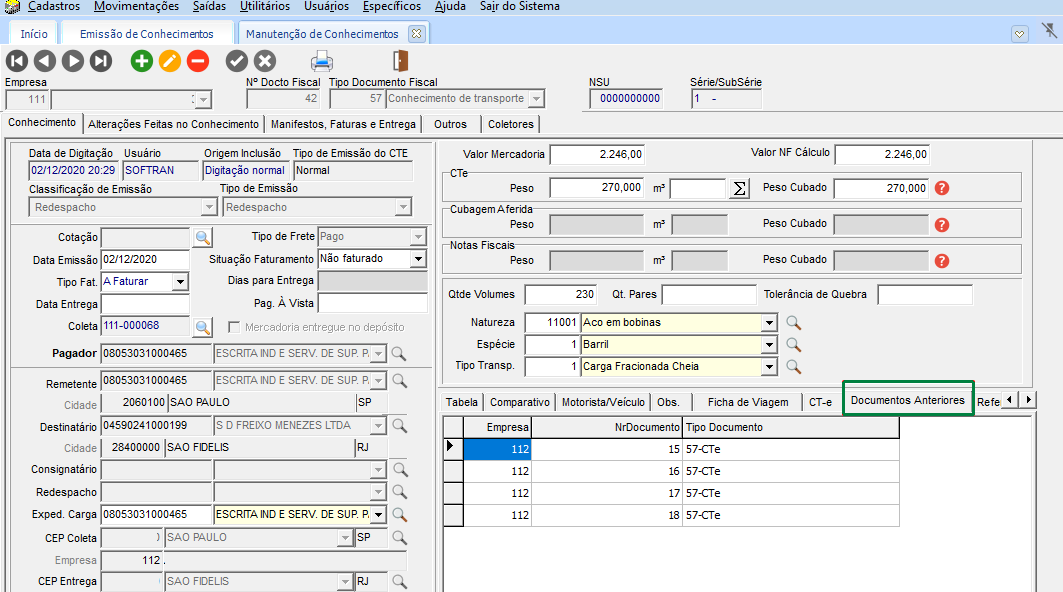Expand the Tipo Fat. dropdown

pyautogui.click(x=180, y=282)
